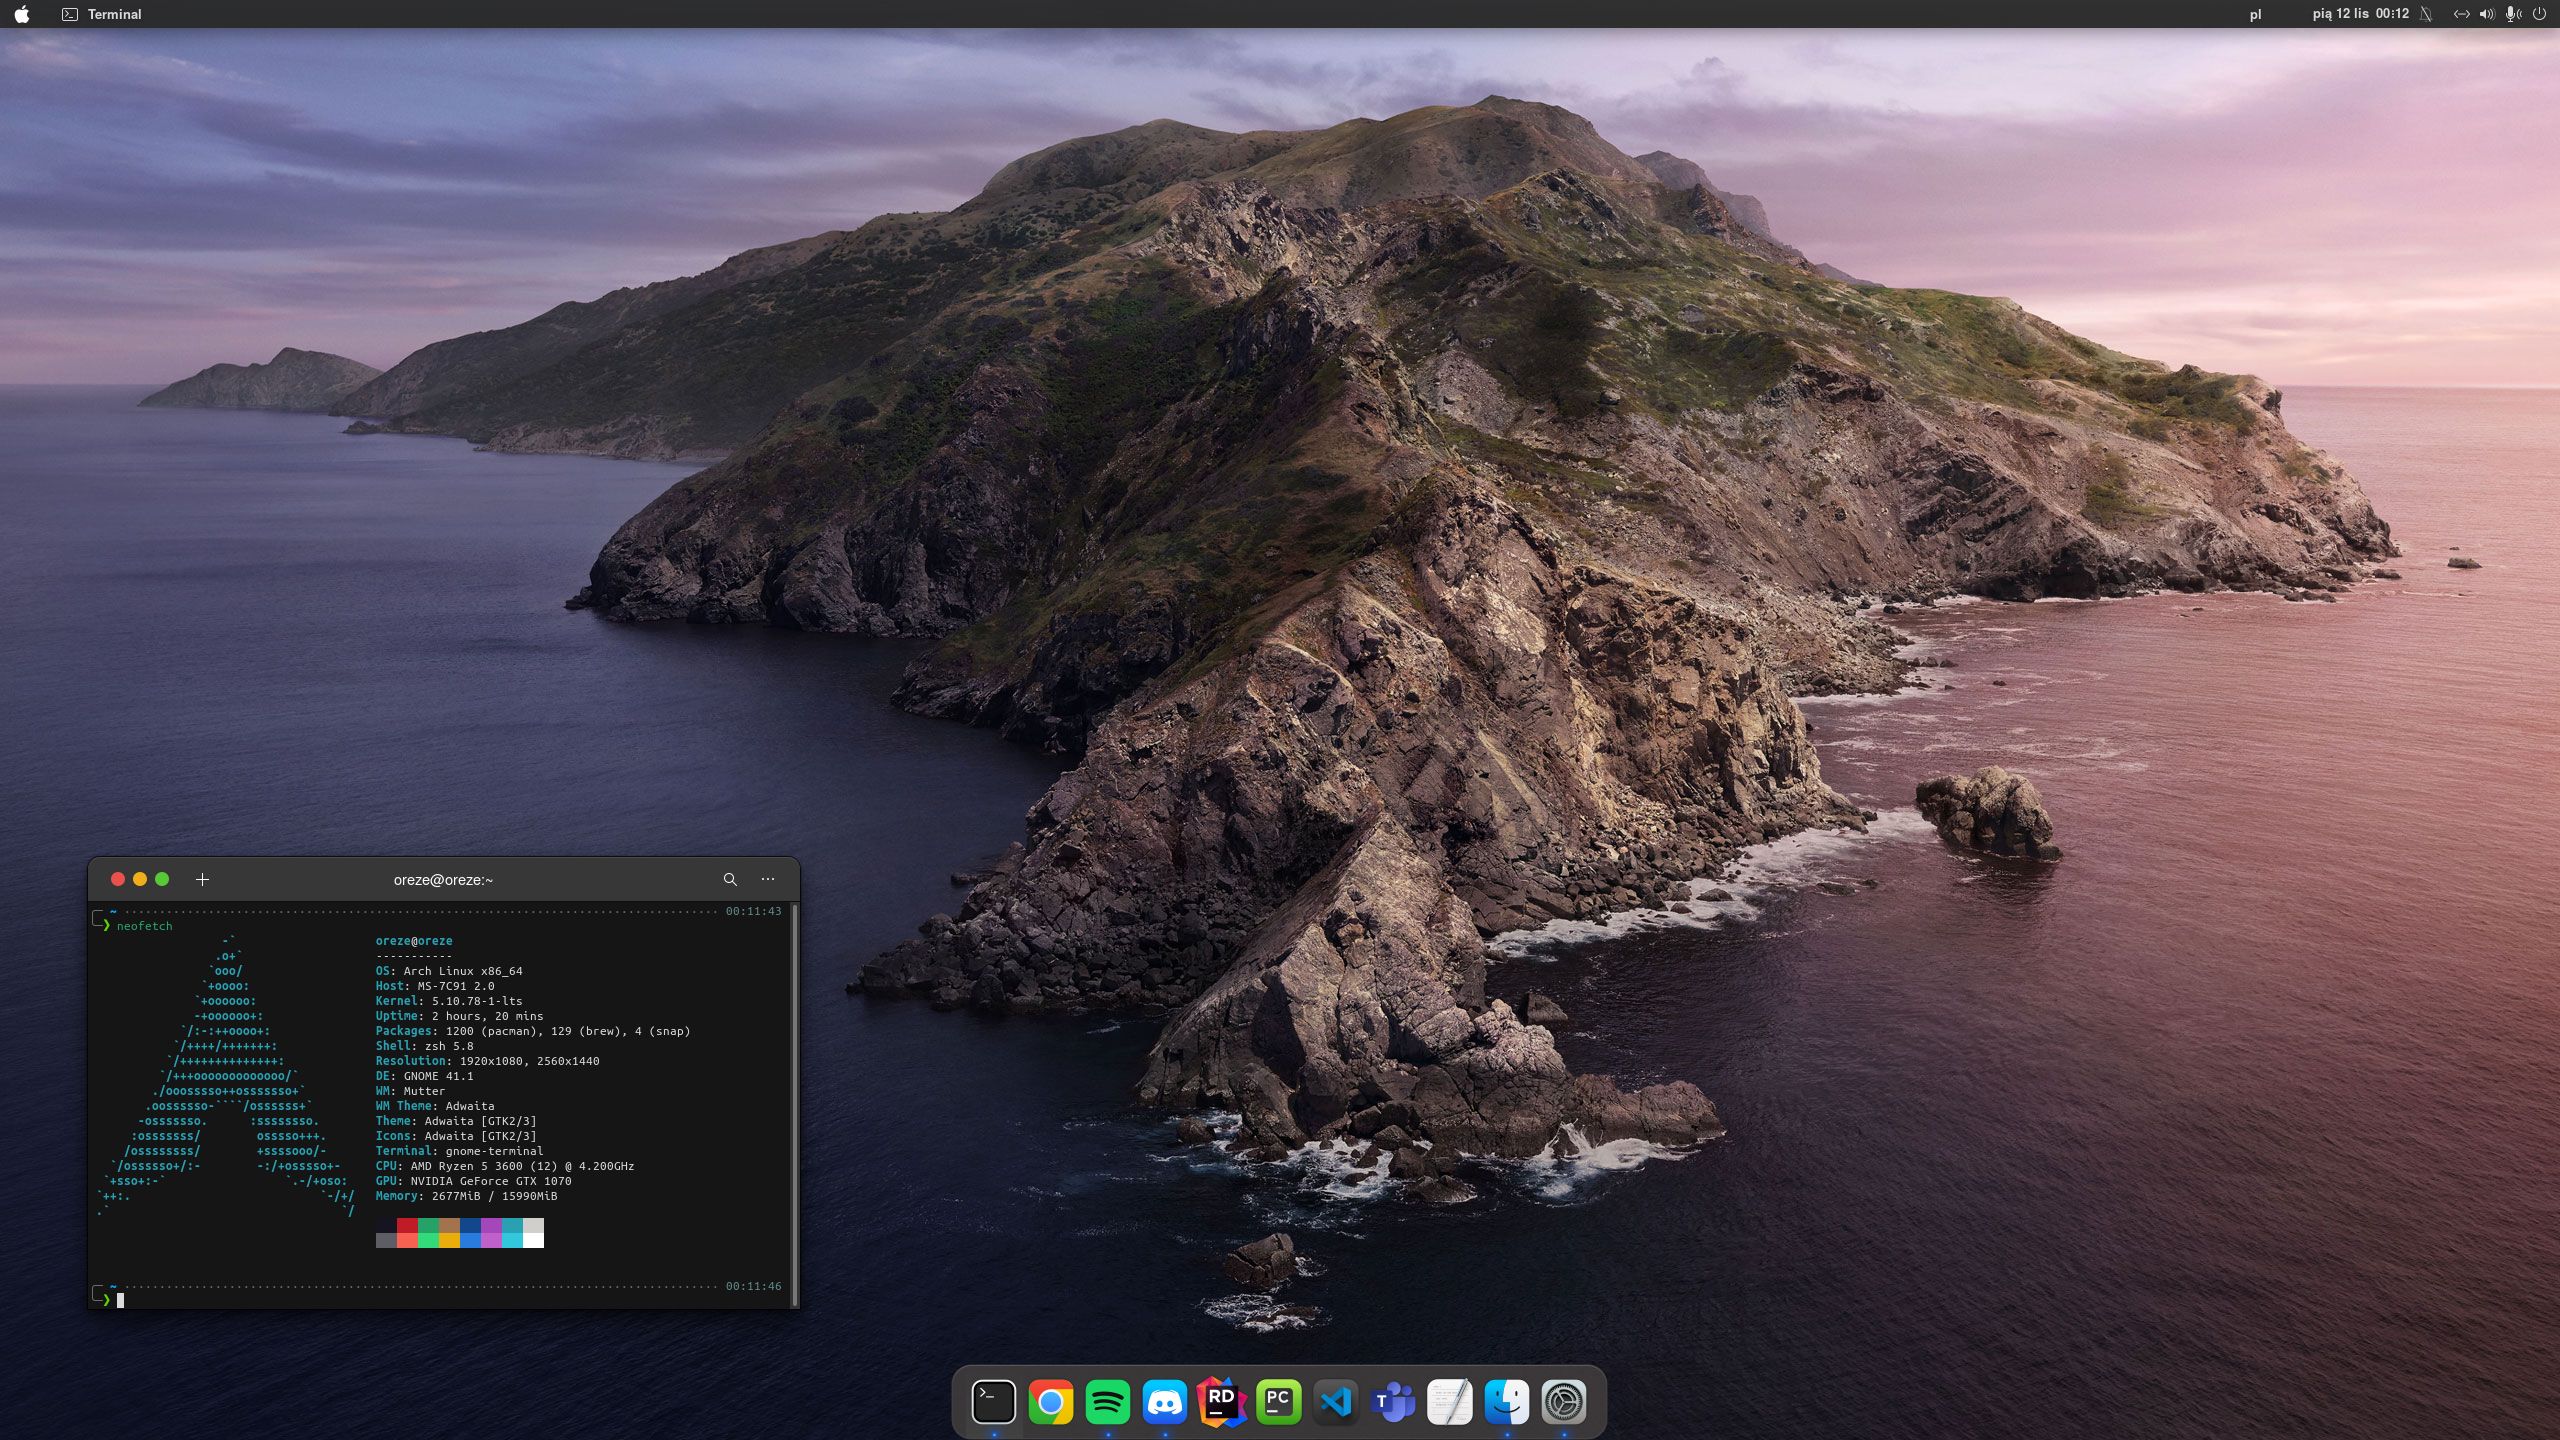Open a new terminal tab with plus button

click(x=202, y=879)
